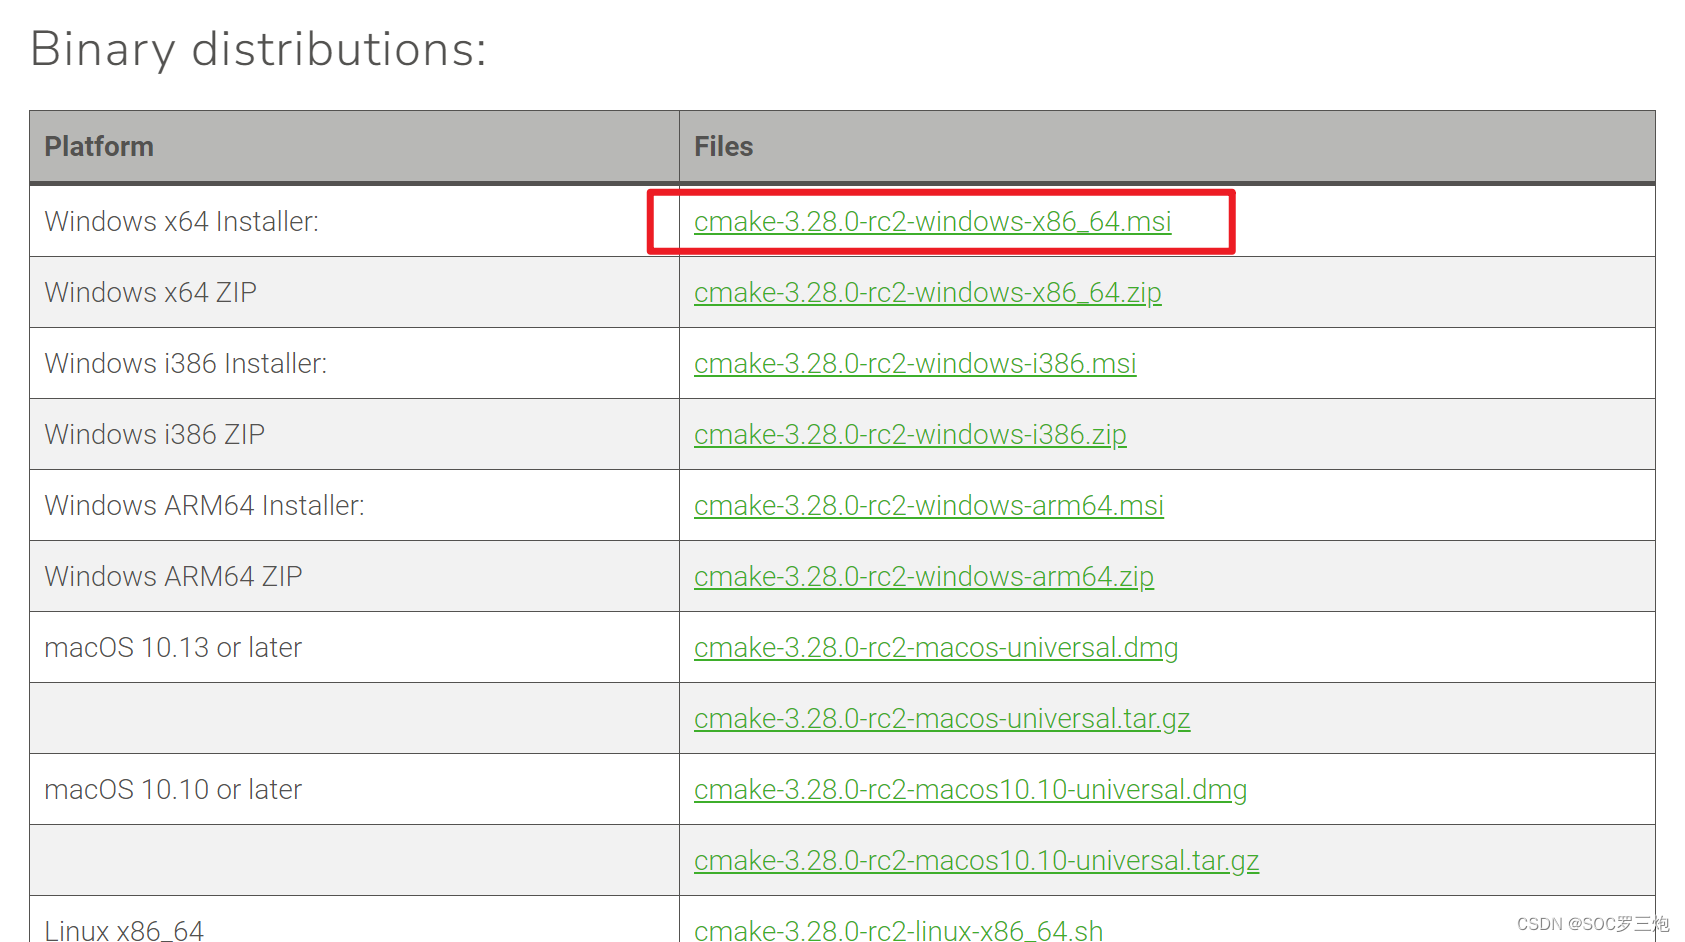Select the 'Linux x86_64' platform cell

[354, 920]
